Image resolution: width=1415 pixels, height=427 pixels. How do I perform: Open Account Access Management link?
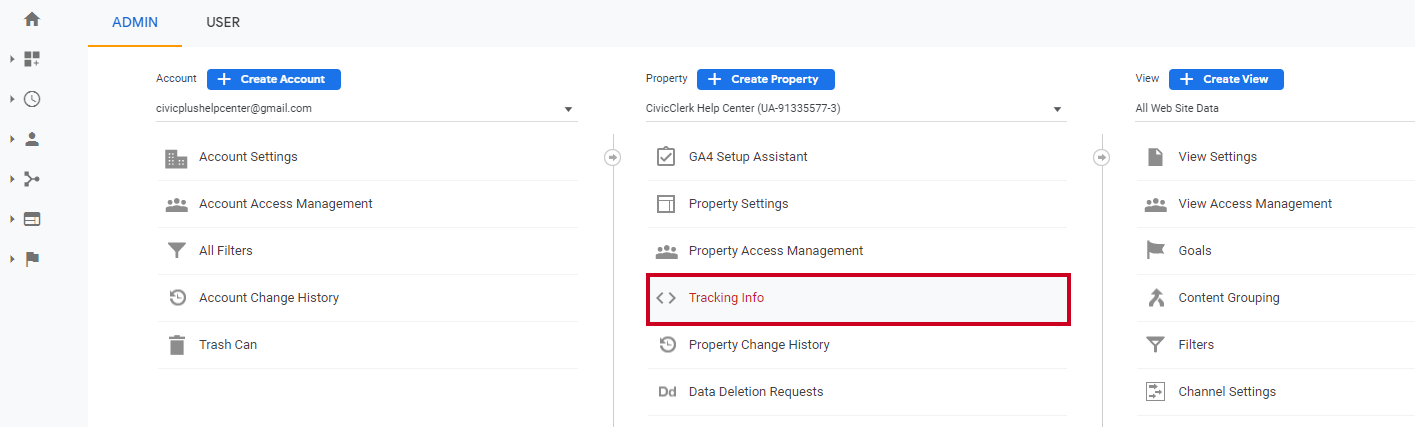[286, 204]
